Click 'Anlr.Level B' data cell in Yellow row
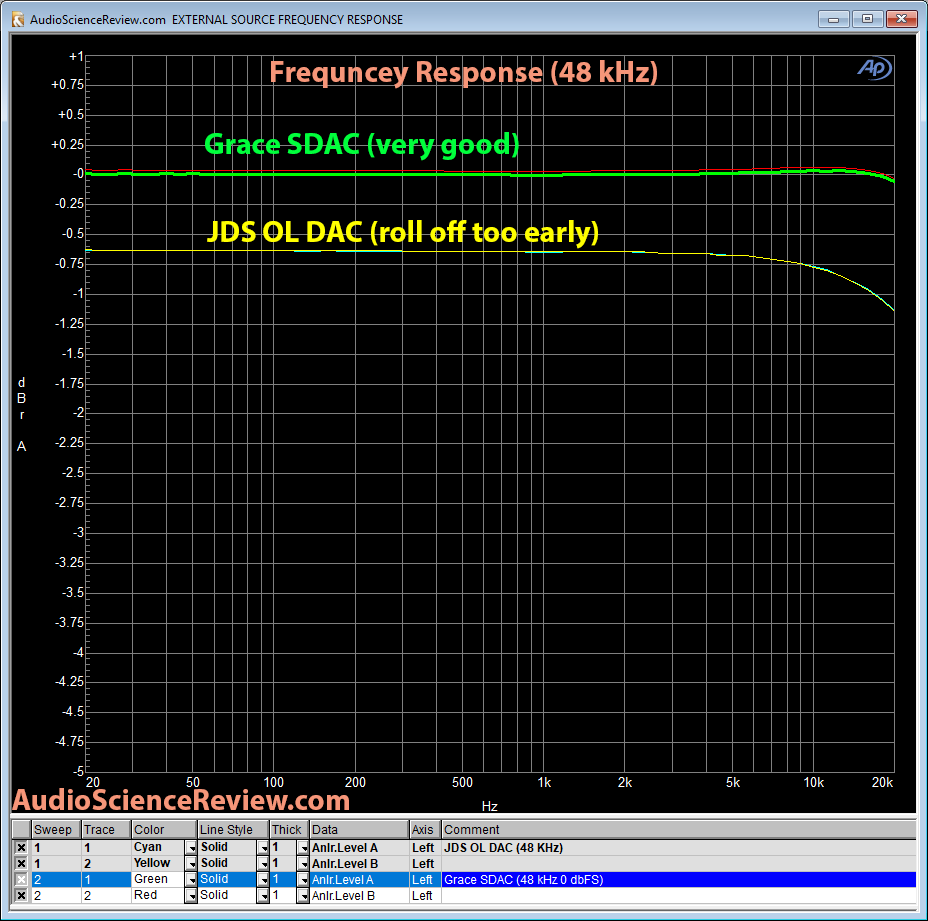 pos(359,864)
